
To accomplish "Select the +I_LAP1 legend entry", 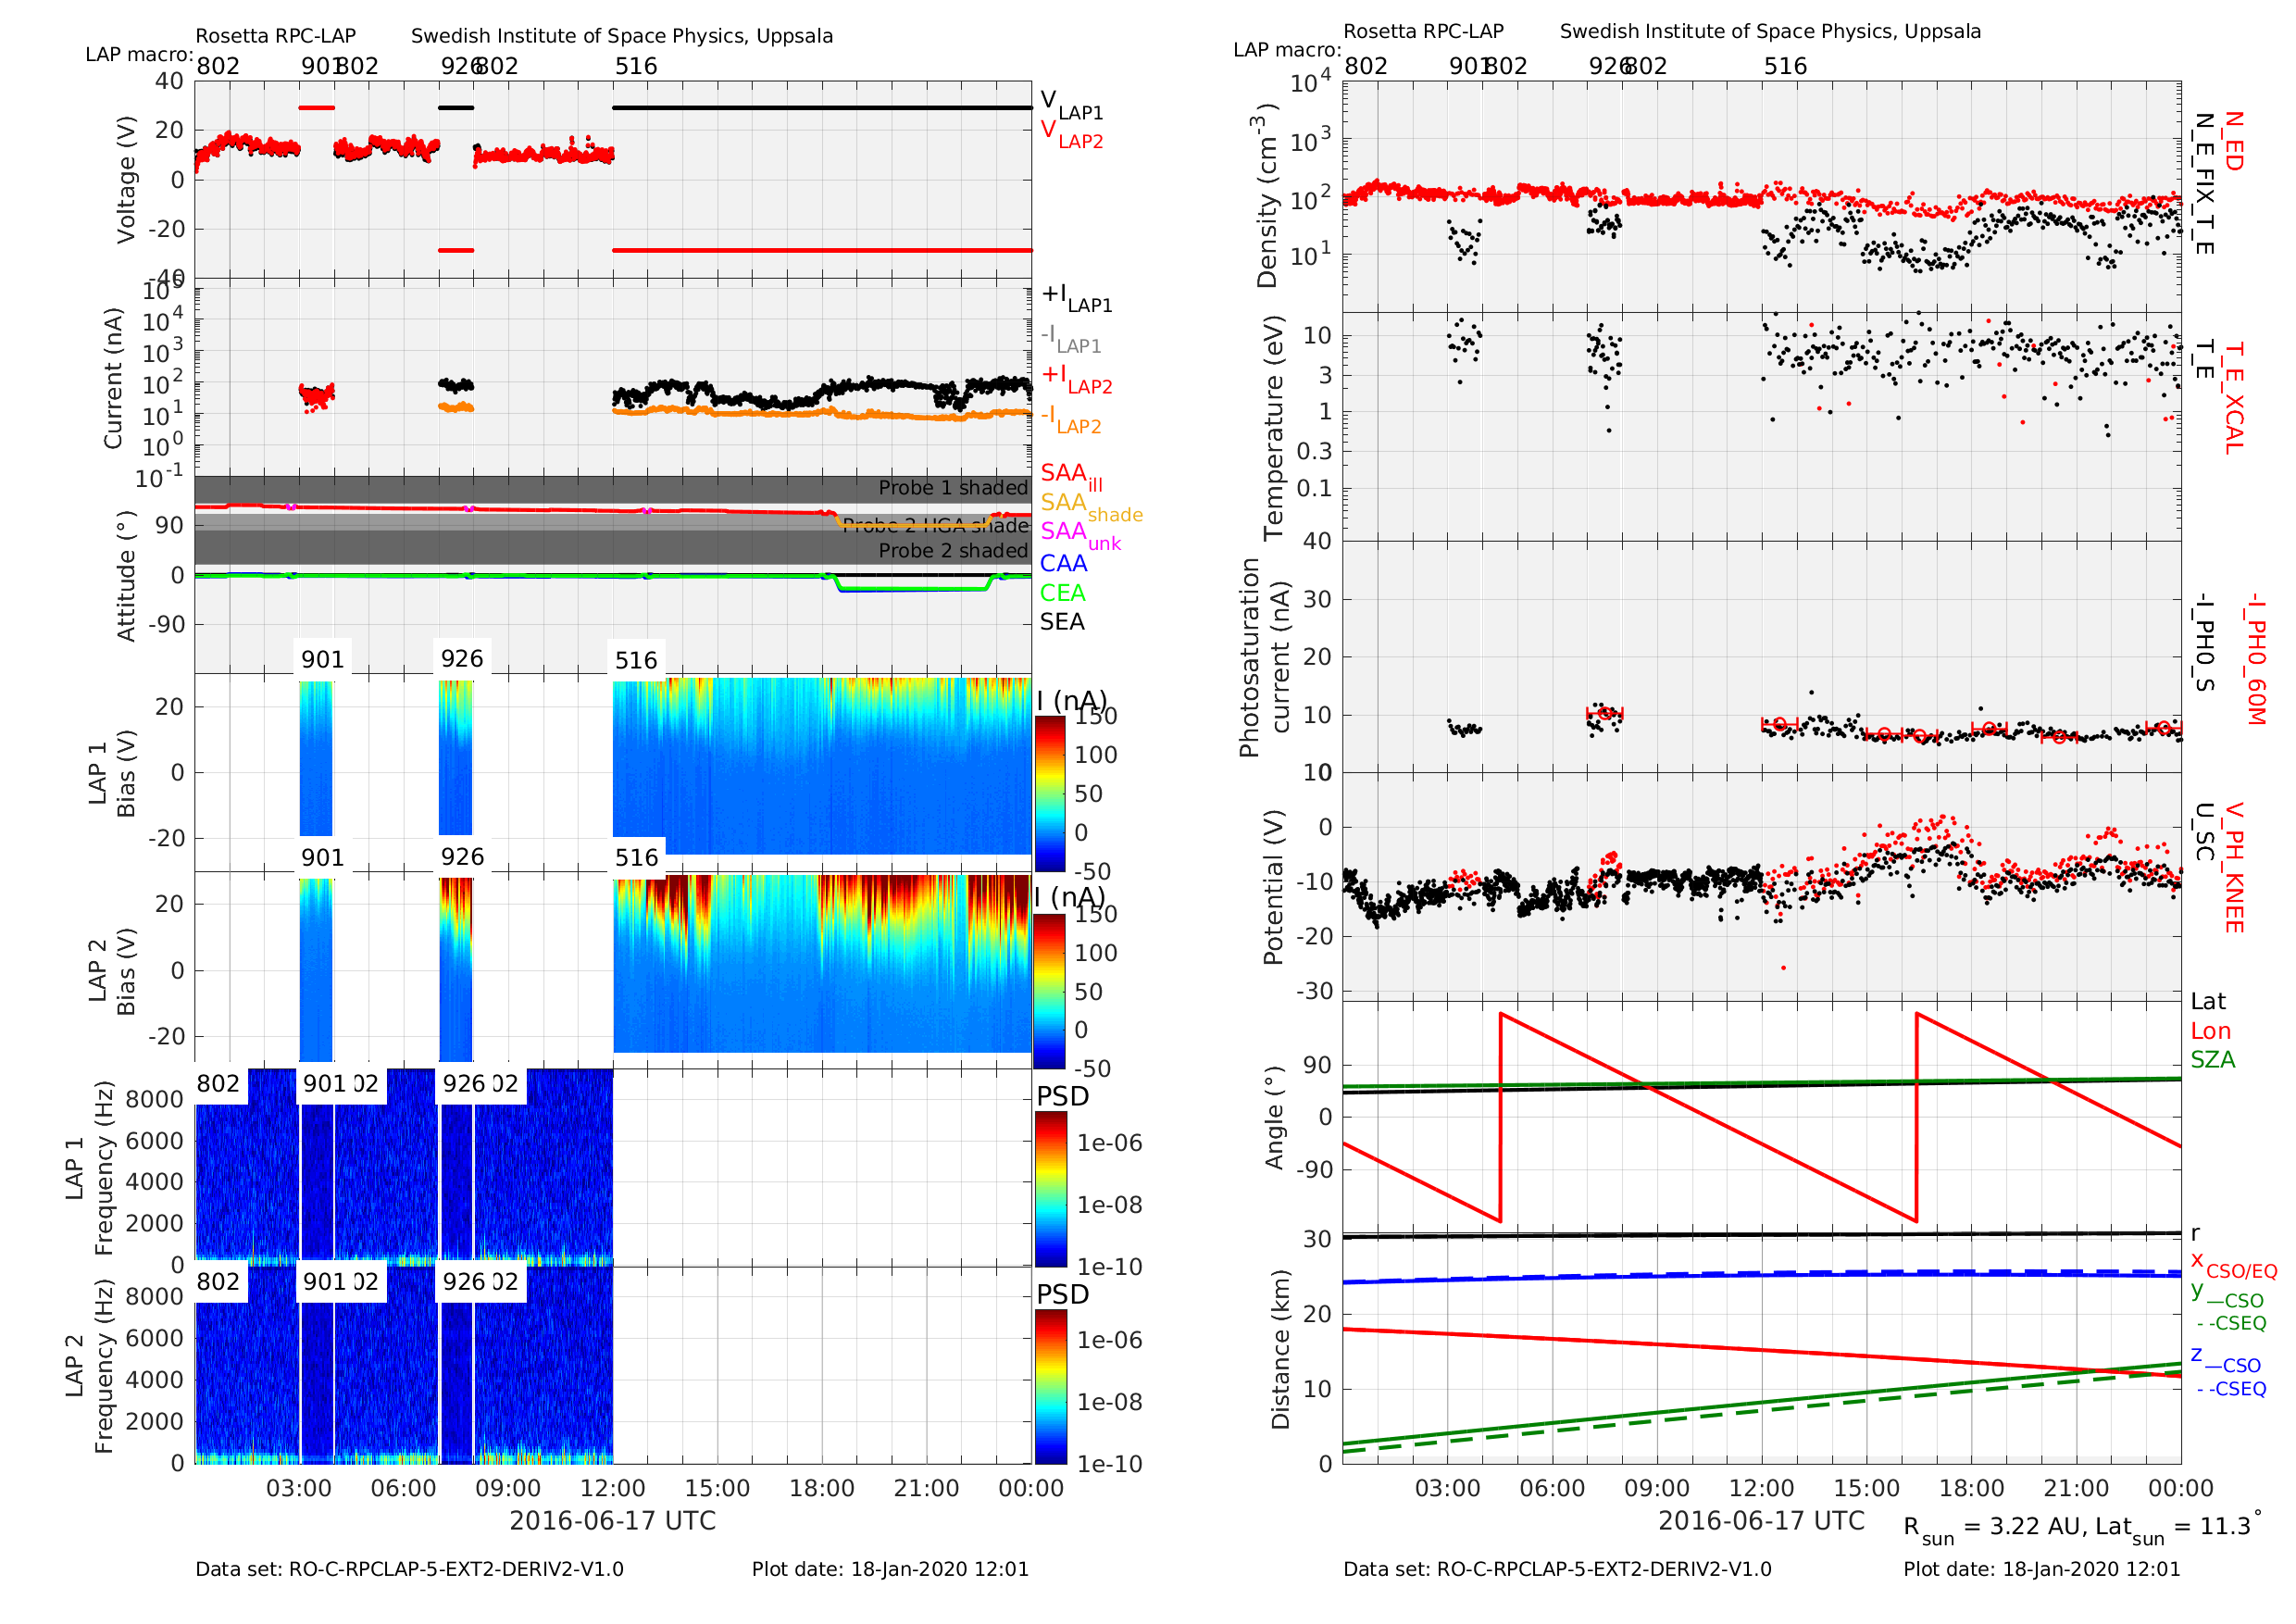I will pos(1077,297).
